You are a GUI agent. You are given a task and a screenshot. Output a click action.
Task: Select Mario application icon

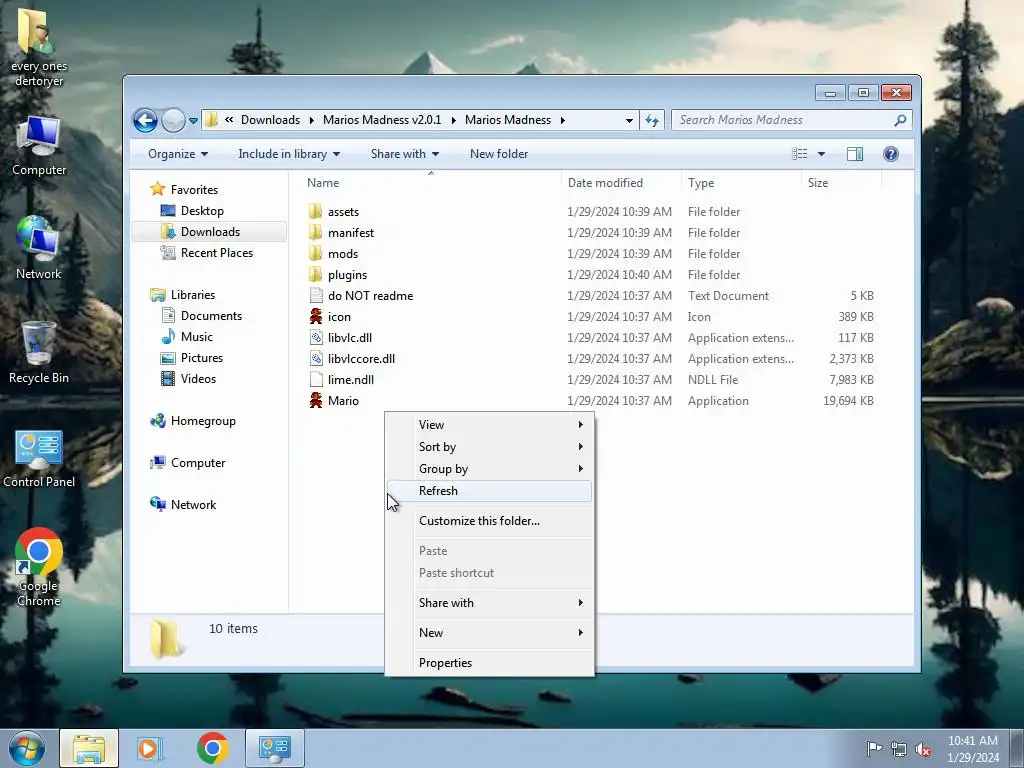coord(316,400)
